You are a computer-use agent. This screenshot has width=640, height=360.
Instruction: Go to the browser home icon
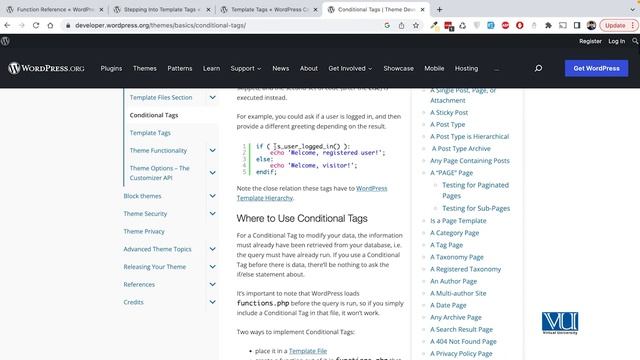click(50, 25)
